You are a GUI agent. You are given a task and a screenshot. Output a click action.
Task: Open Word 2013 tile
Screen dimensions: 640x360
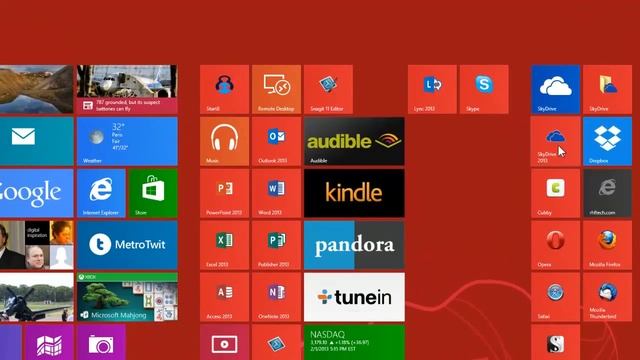click(276, 193)
